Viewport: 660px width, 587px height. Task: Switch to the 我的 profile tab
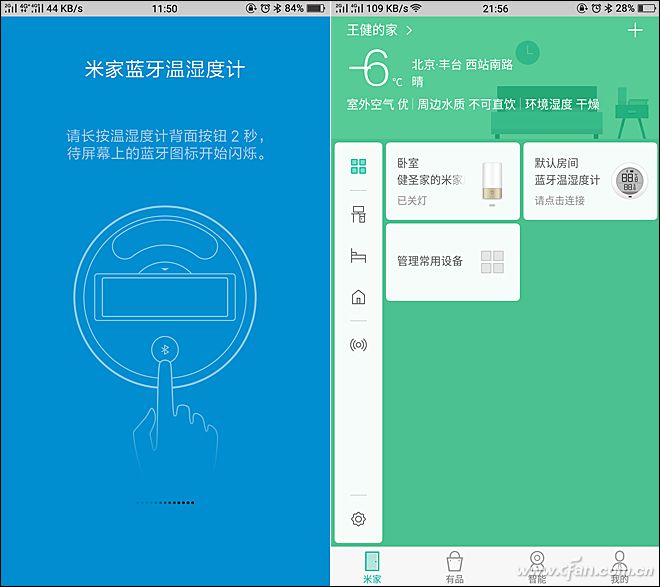pos(620,567)
